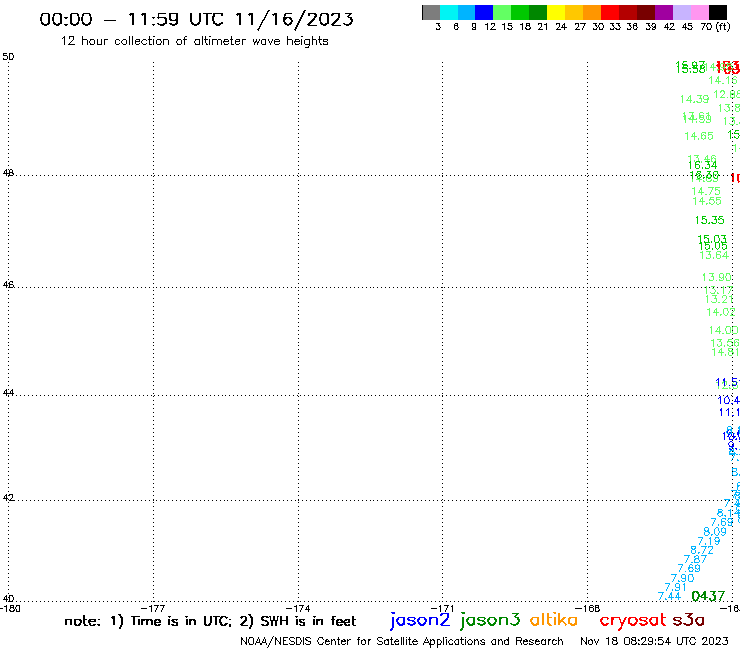Click the cryosat satellite legend label
The width and height of the screenshot is (740, 650).
(632, 620)
